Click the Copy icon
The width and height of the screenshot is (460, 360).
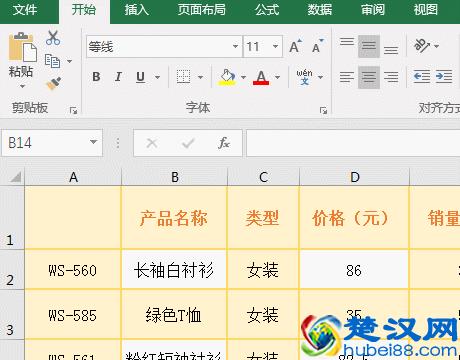pos(52,61)
